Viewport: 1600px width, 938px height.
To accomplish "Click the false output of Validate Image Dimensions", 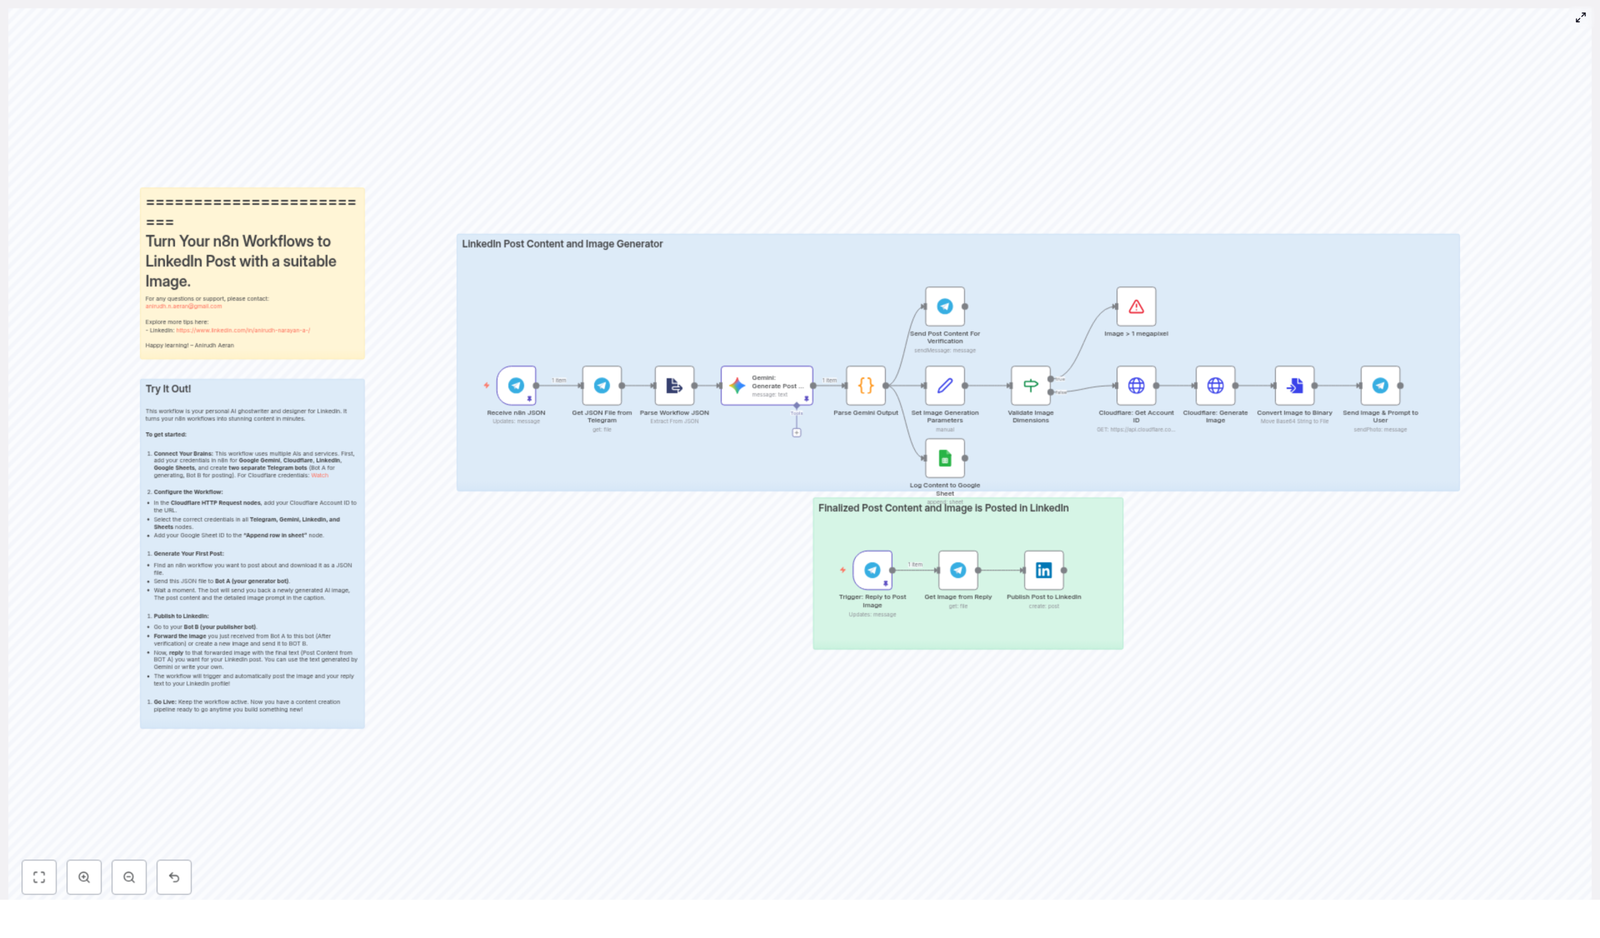I will pos(1051,393).
